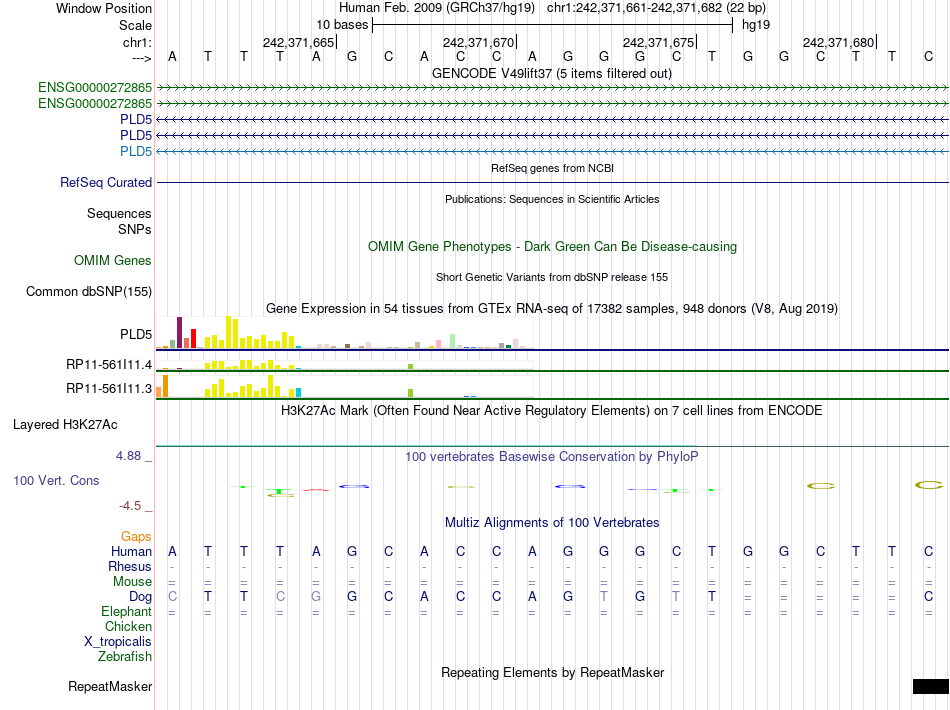Click the "Human" alignment row label
This screenshot has width=950, height=710.
click(x=131, y=551)
